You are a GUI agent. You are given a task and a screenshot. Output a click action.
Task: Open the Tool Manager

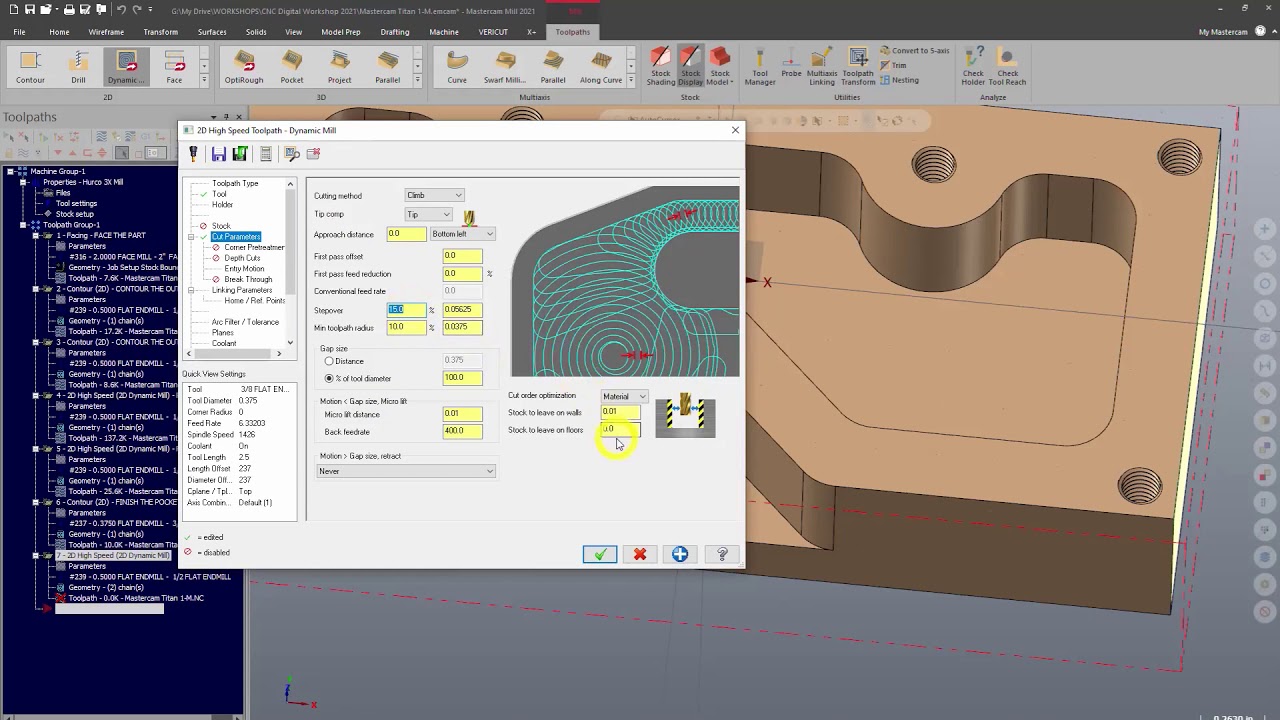pyautogui.click(x=760, y=67)
